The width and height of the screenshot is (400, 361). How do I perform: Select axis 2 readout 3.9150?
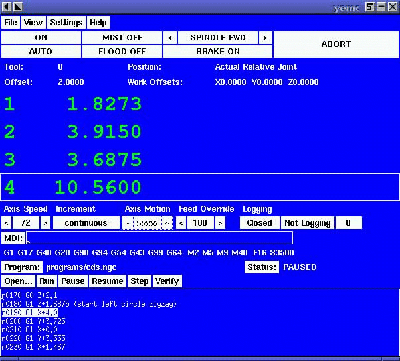tap(200, 132)
